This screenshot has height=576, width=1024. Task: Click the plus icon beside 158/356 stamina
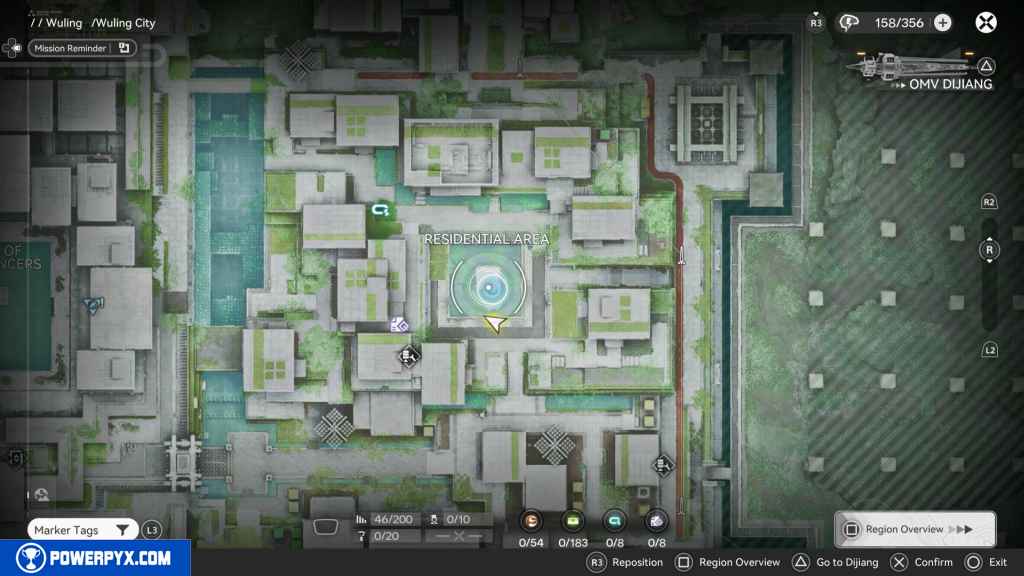click(x=943, y=23)
